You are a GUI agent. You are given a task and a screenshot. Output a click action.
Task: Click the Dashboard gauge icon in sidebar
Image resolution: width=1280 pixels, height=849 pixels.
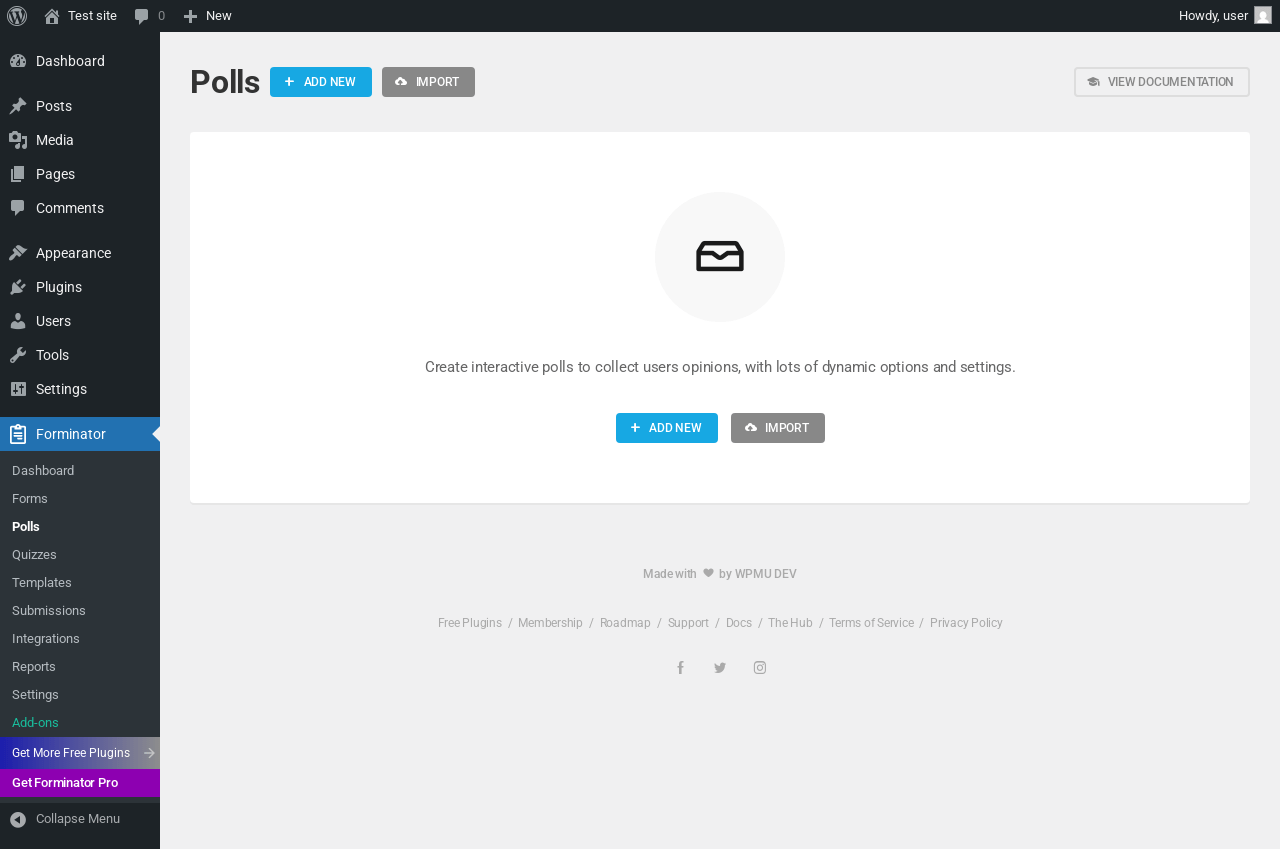18,61
